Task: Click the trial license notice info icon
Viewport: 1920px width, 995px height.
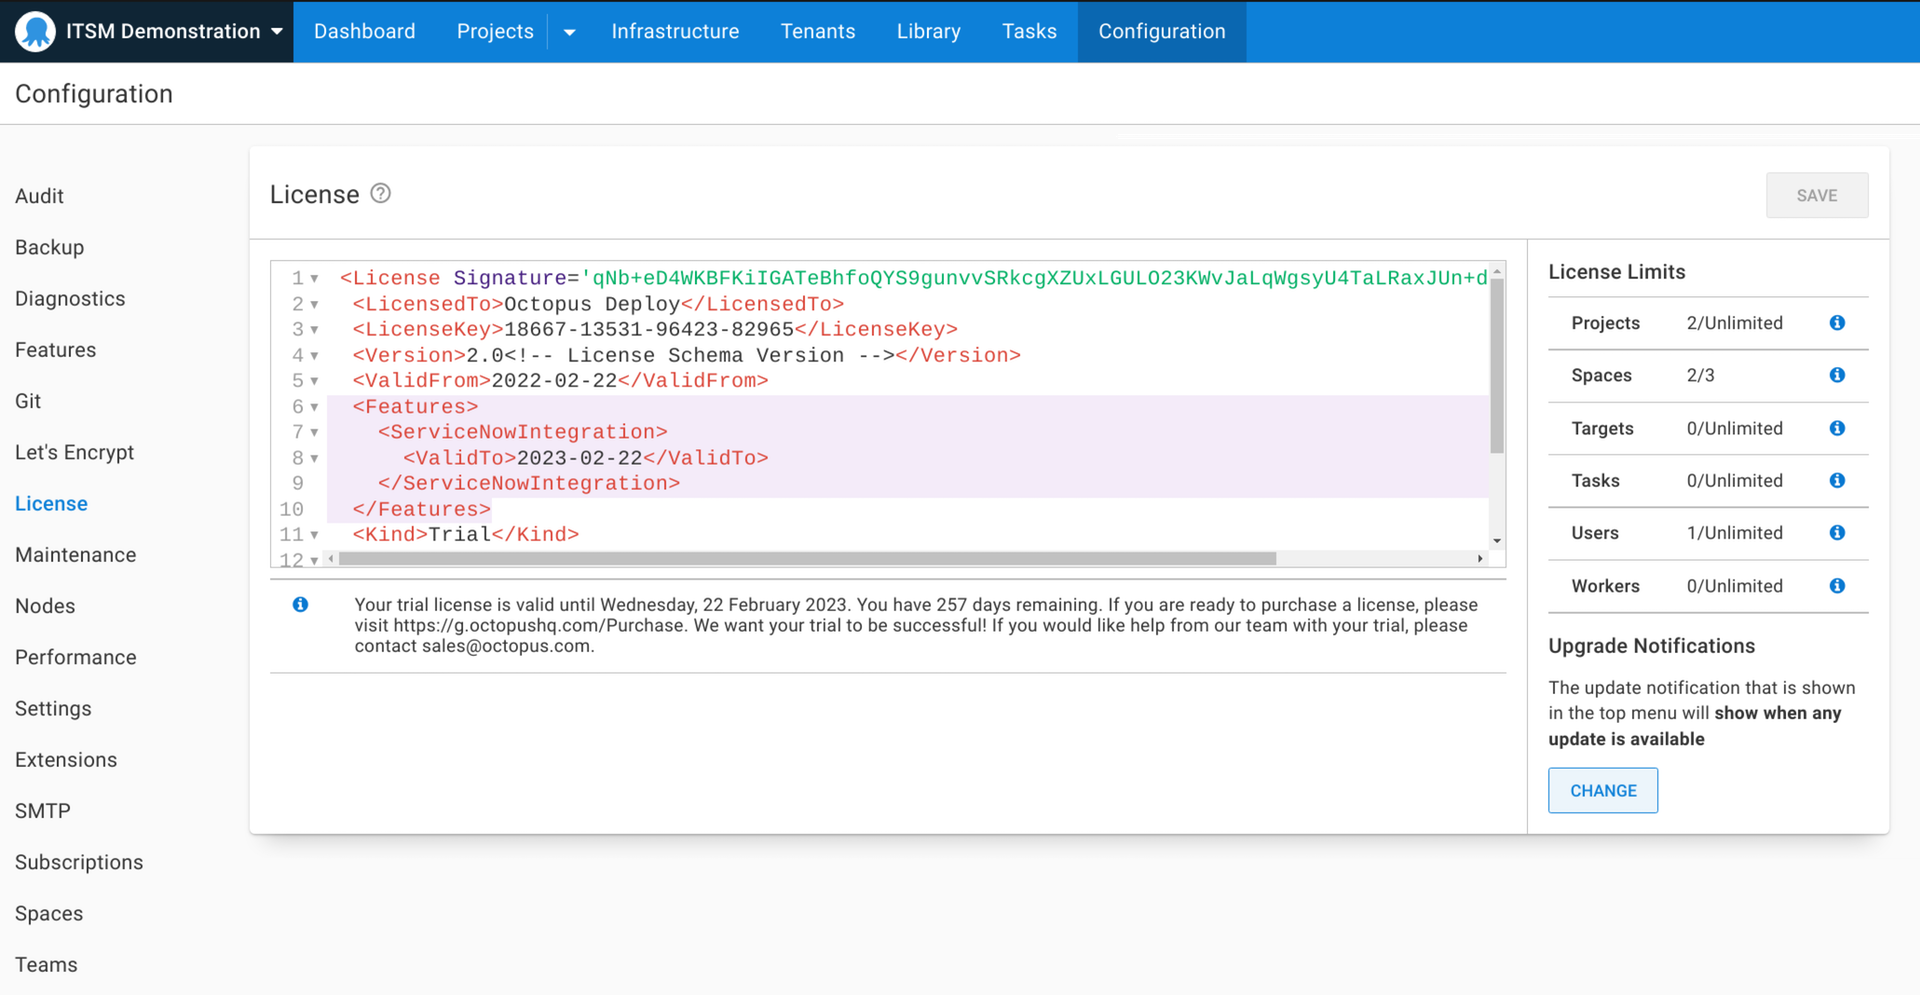Action: pyautogui.click(x=300, y=604)
